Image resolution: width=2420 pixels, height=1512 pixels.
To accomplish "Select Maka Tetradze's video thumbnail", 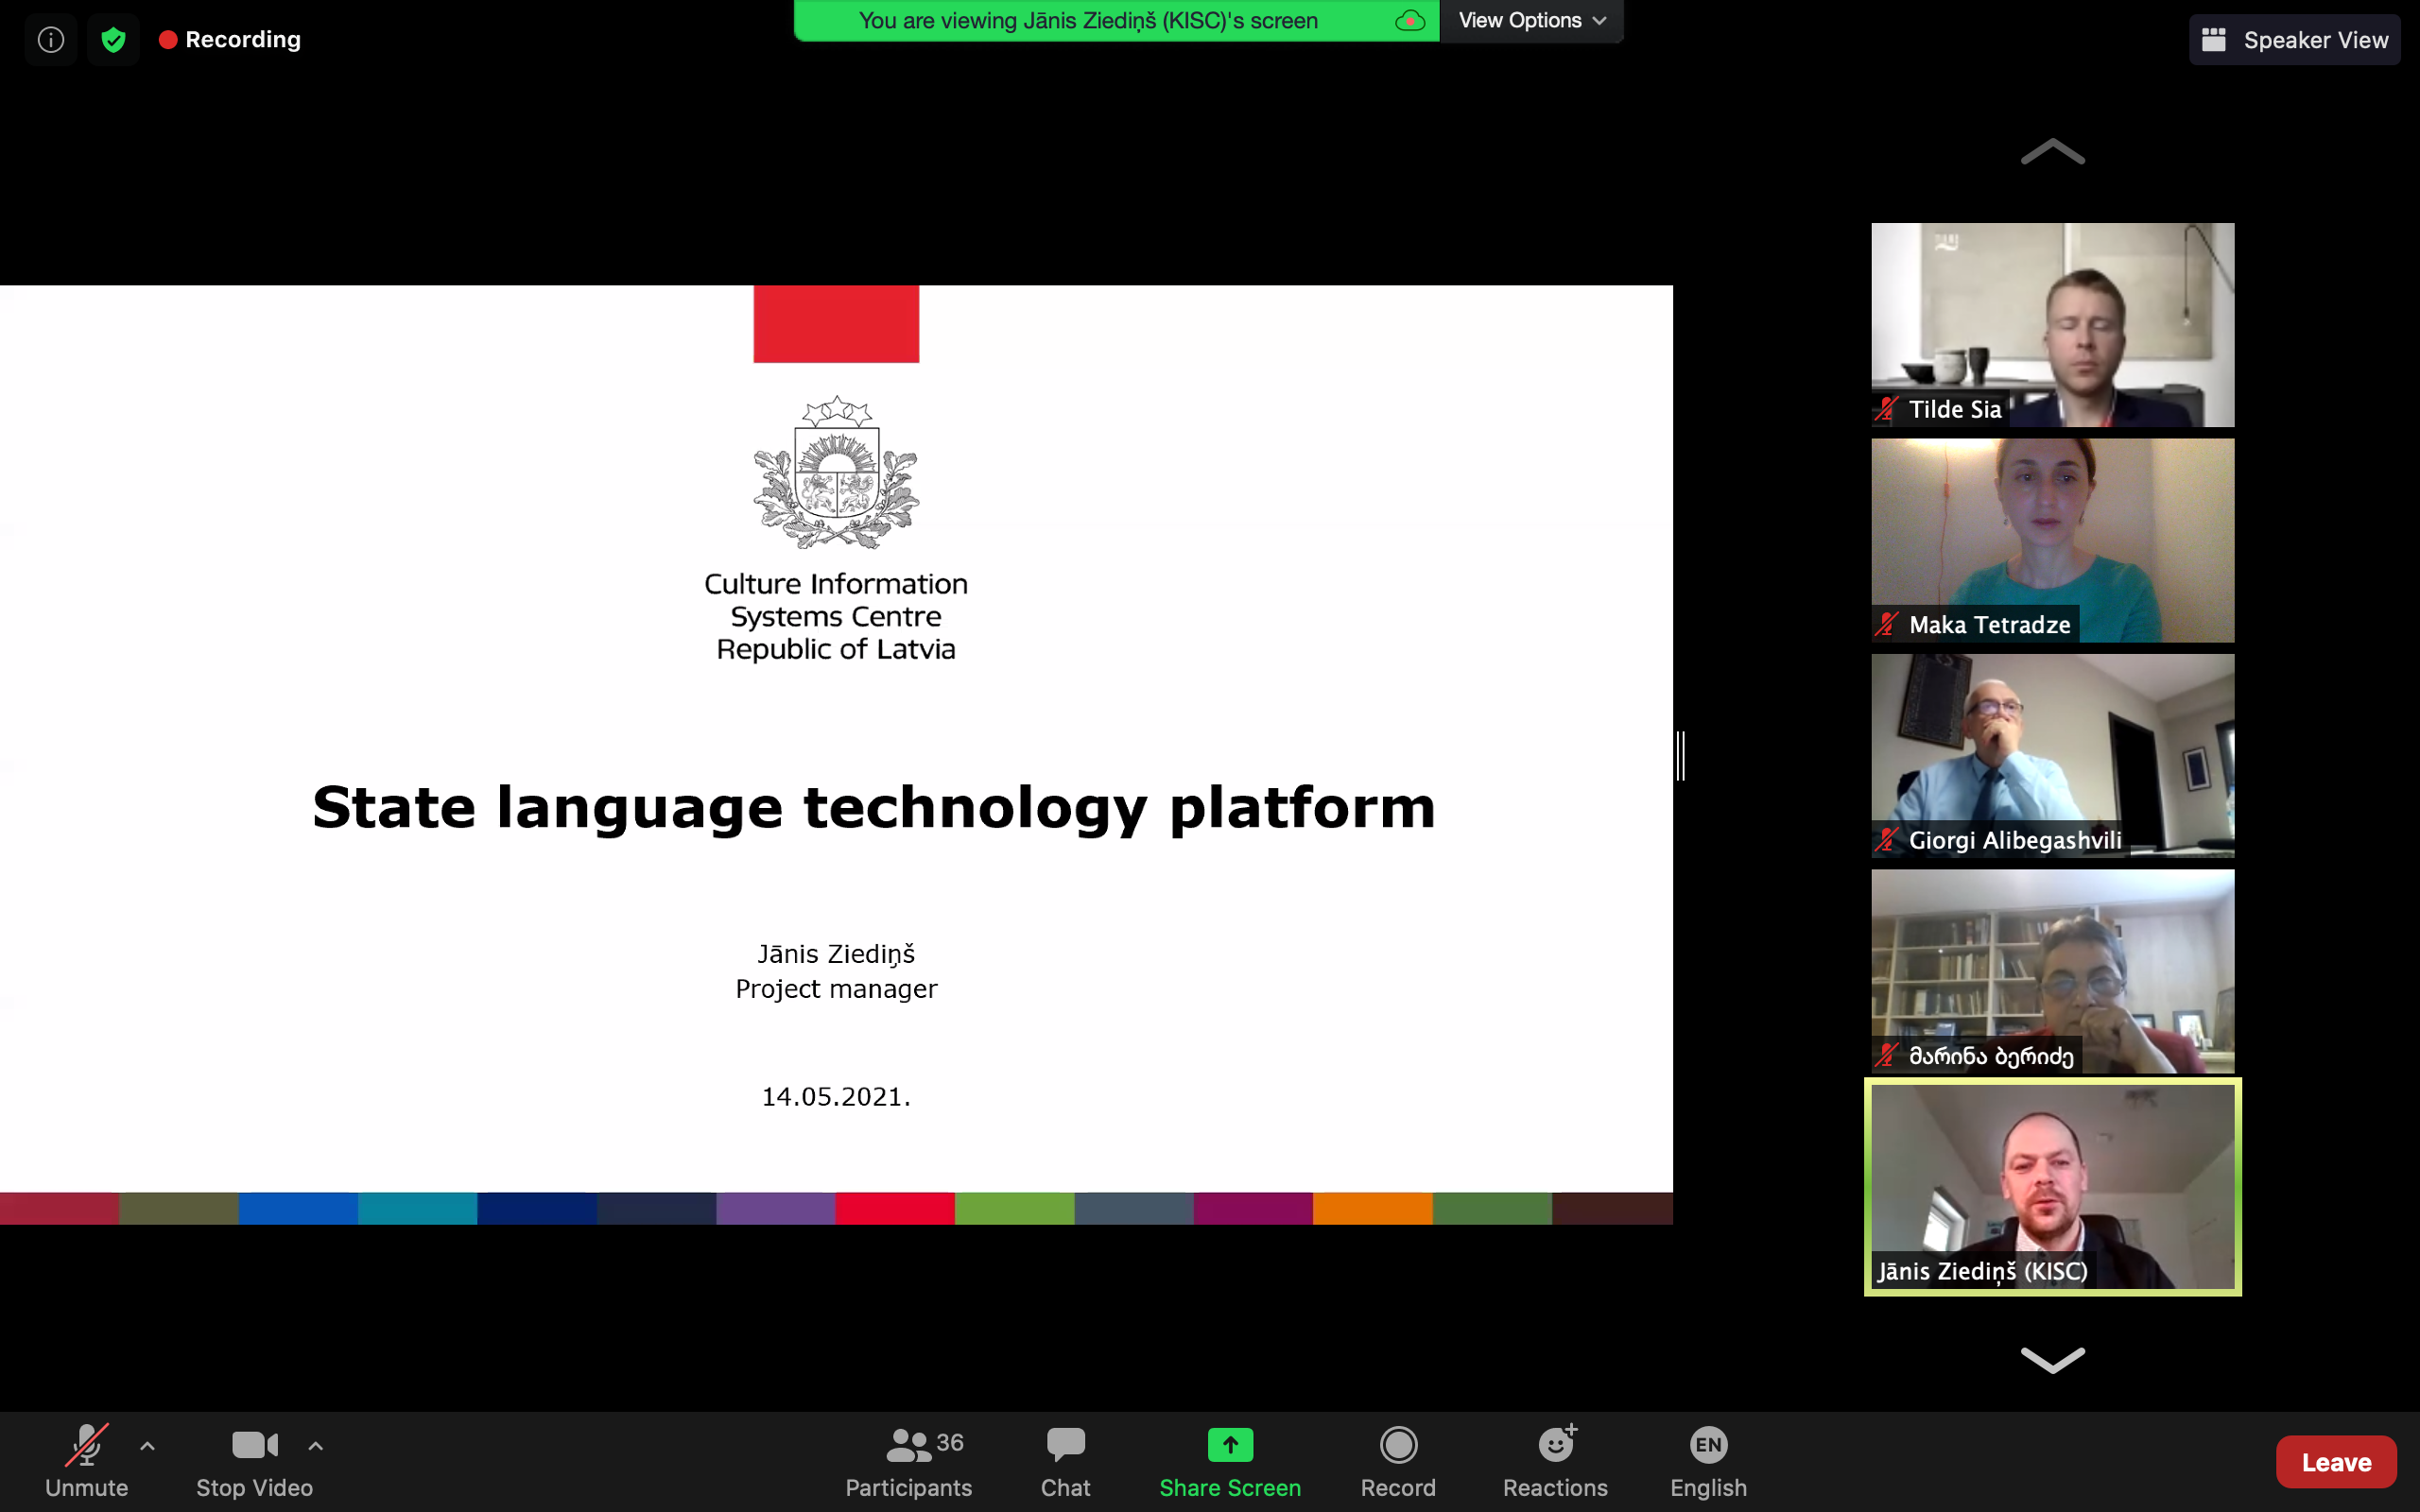I will click(2052, 540).
